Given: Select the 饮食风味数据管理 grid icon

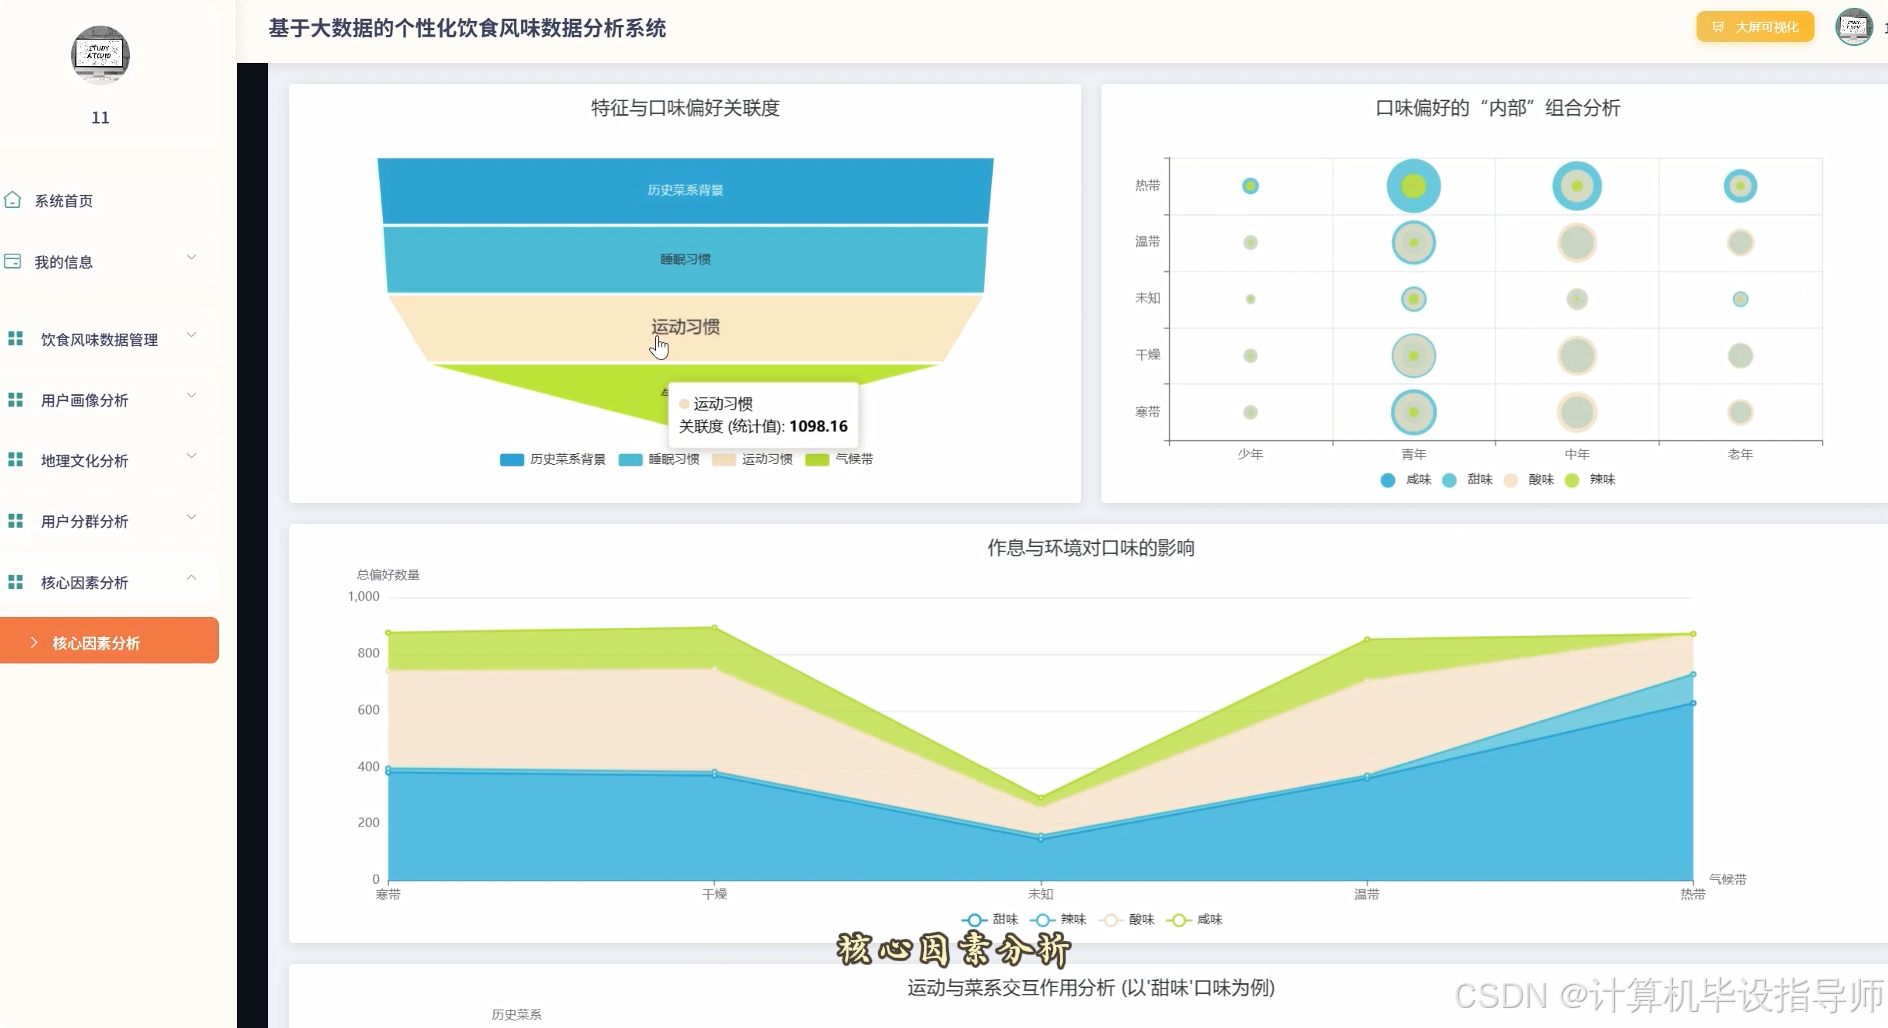Looking at the screenshot, I should [14, 338].
